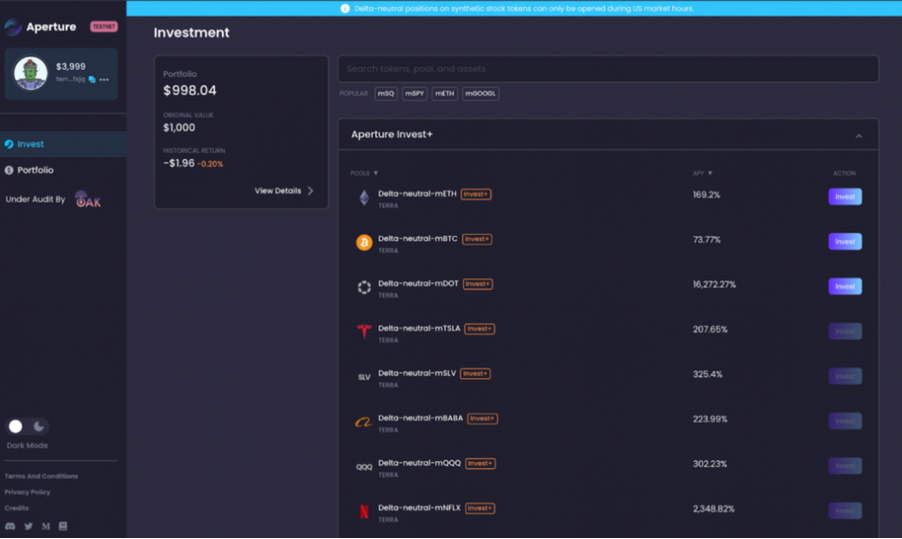This screenshot has width=902, height=539.
Task: Focus the search tokens input field
Action: click(608, 69)
